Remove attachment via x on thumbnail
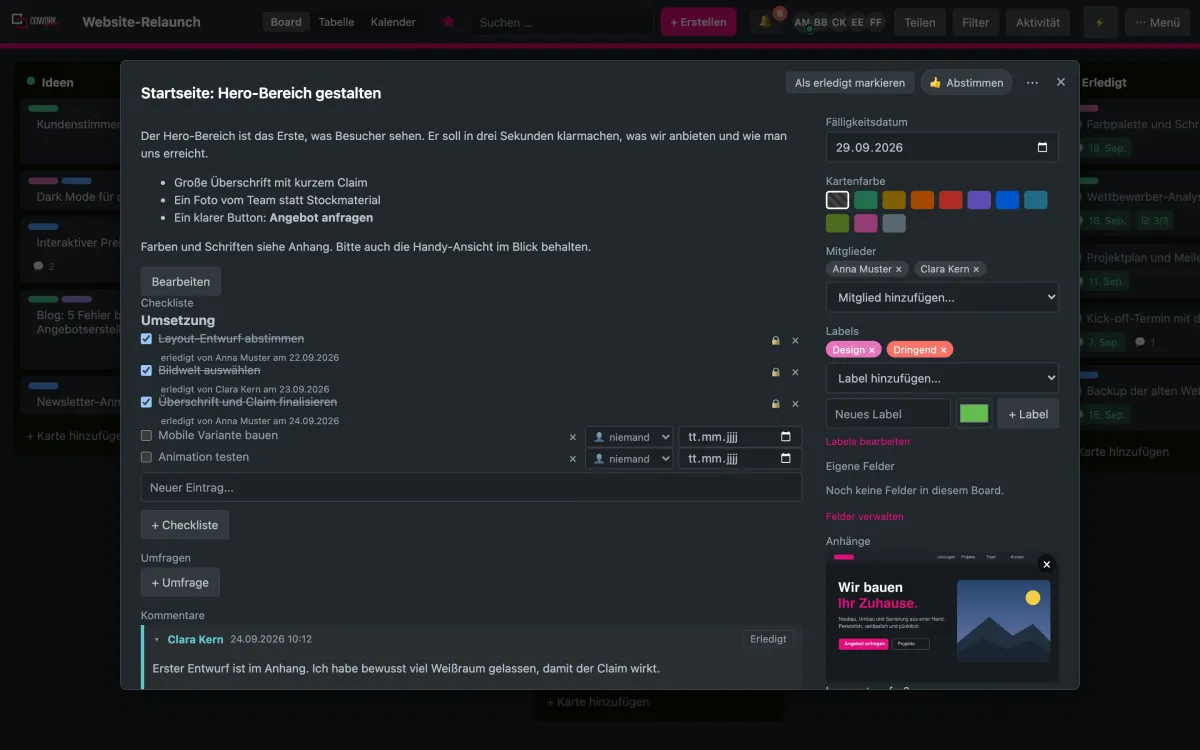Screen dimensions: 1200x750 point(1047,564)
